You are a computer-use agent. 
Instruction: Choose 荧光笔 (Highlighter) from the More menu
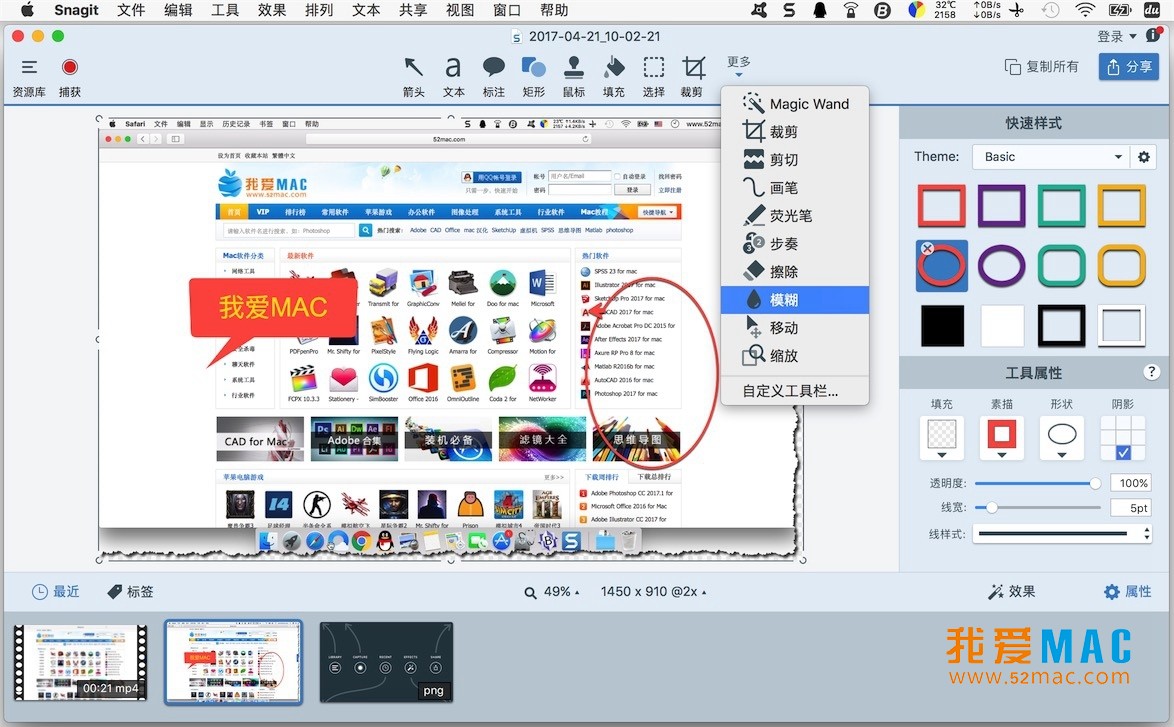point(794,216)
